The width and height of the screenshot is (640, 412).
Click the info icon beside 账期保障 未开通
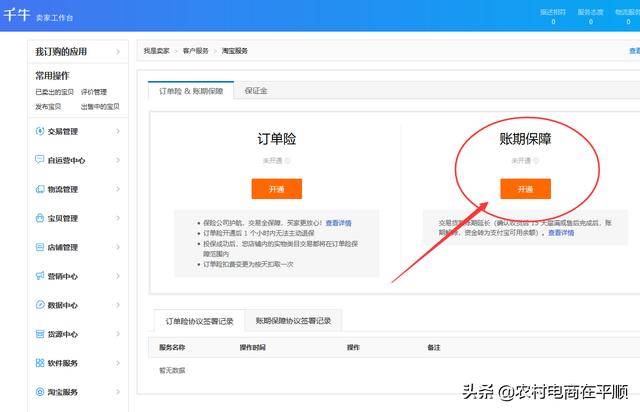(536, 161)
